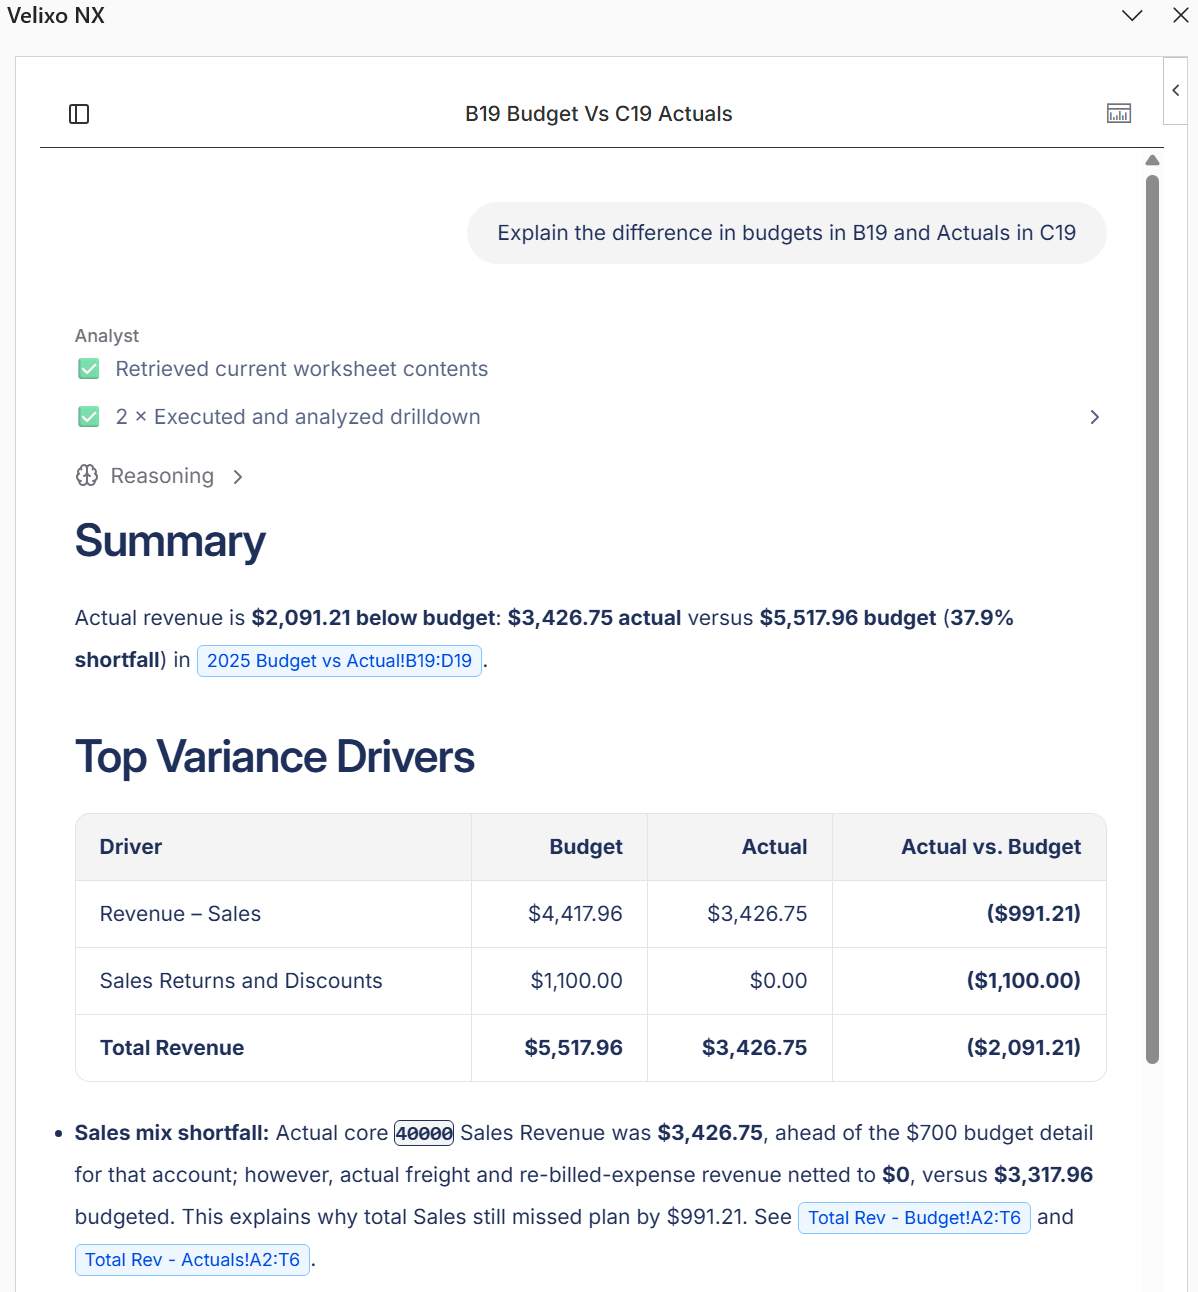Click the vertical scrollbar thumb
The height and width of the screenshot is (1292, 1198).
(x=1152, y=620)
